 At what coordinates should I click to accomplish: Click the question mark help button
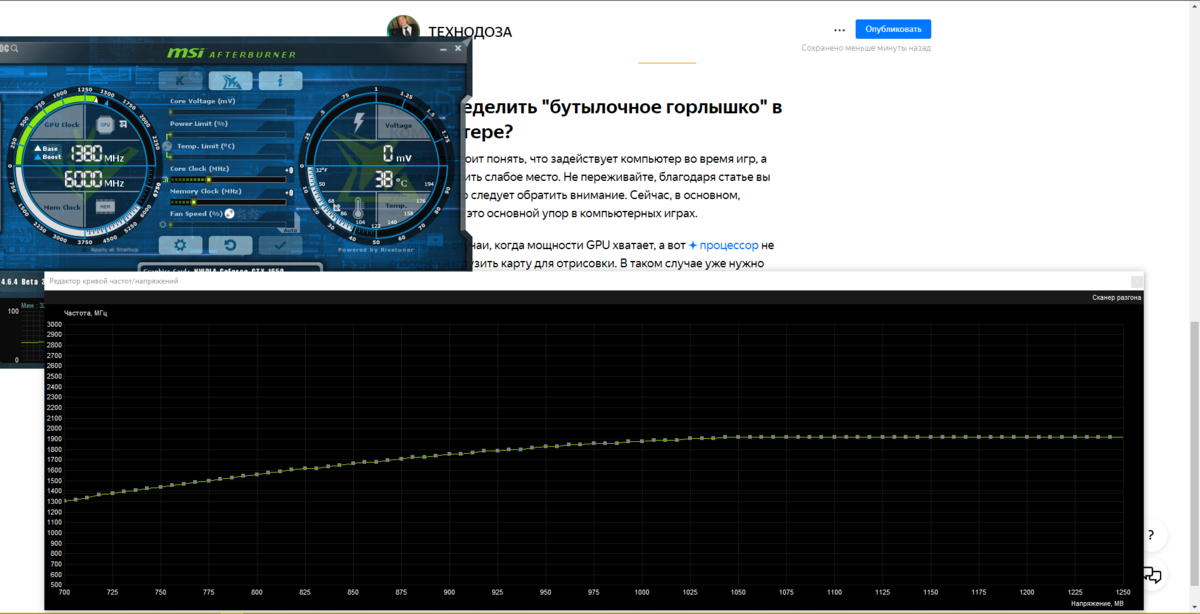coord(1151,535)
